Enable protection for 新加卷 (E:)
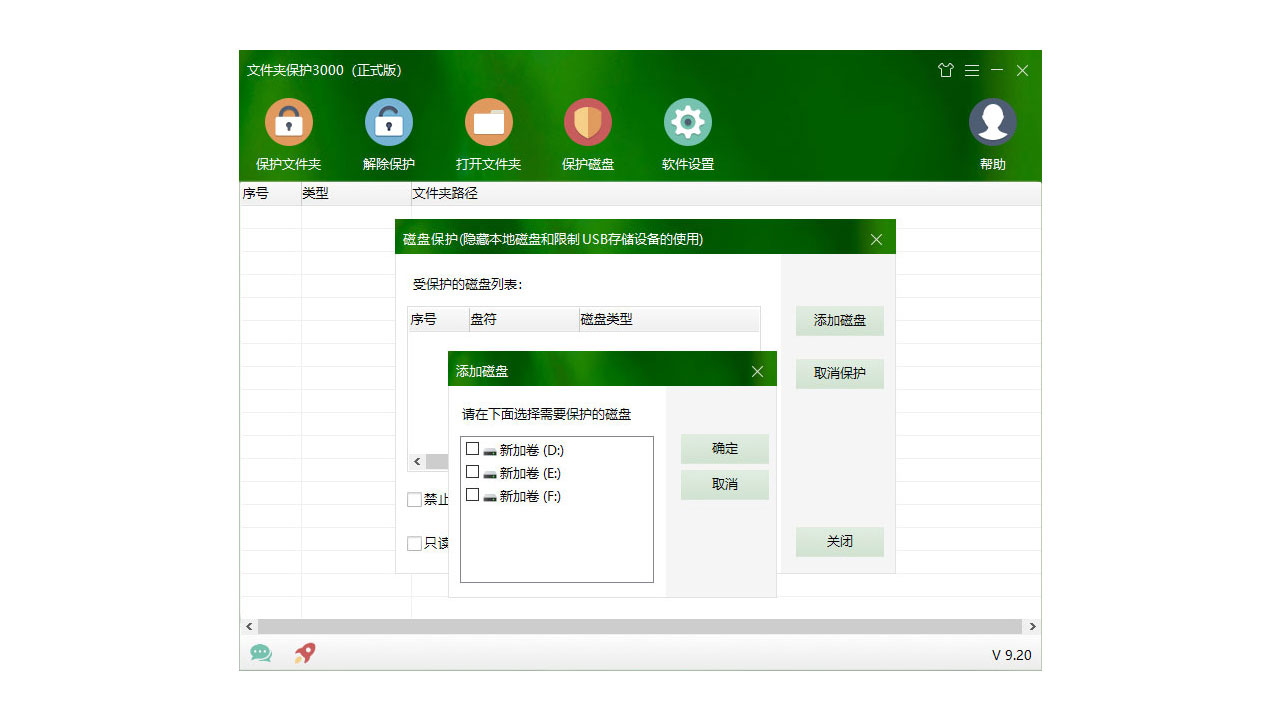Viewport: 1280px width, 720px height. click(472, 472)
